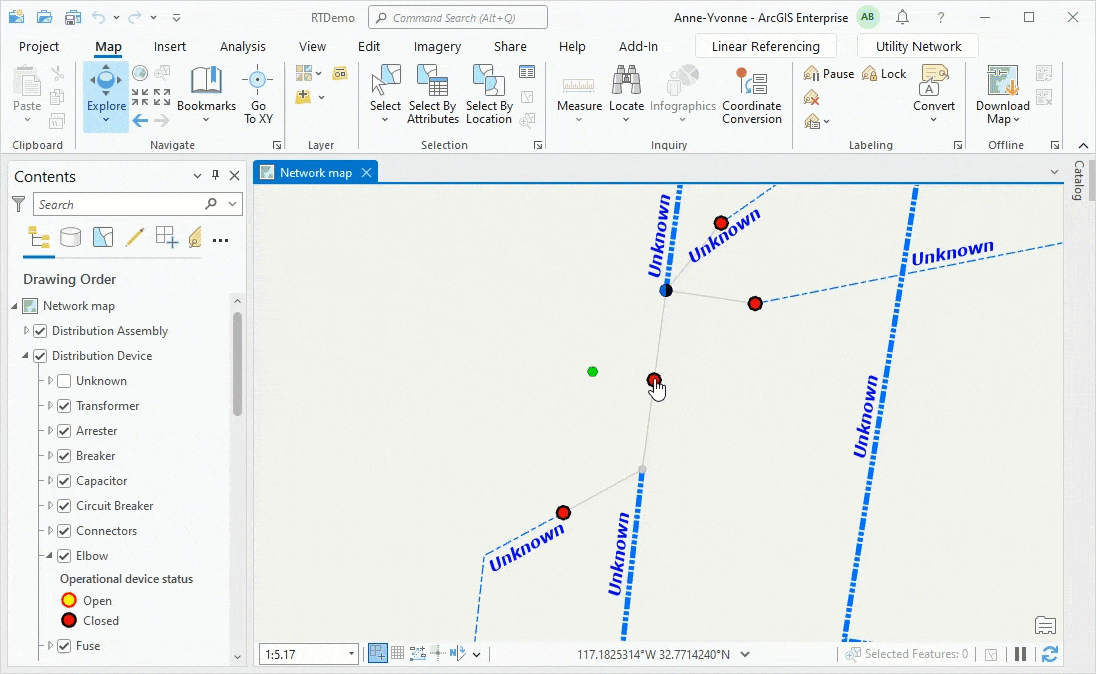Open the Utility Network tab

point(918,47)
